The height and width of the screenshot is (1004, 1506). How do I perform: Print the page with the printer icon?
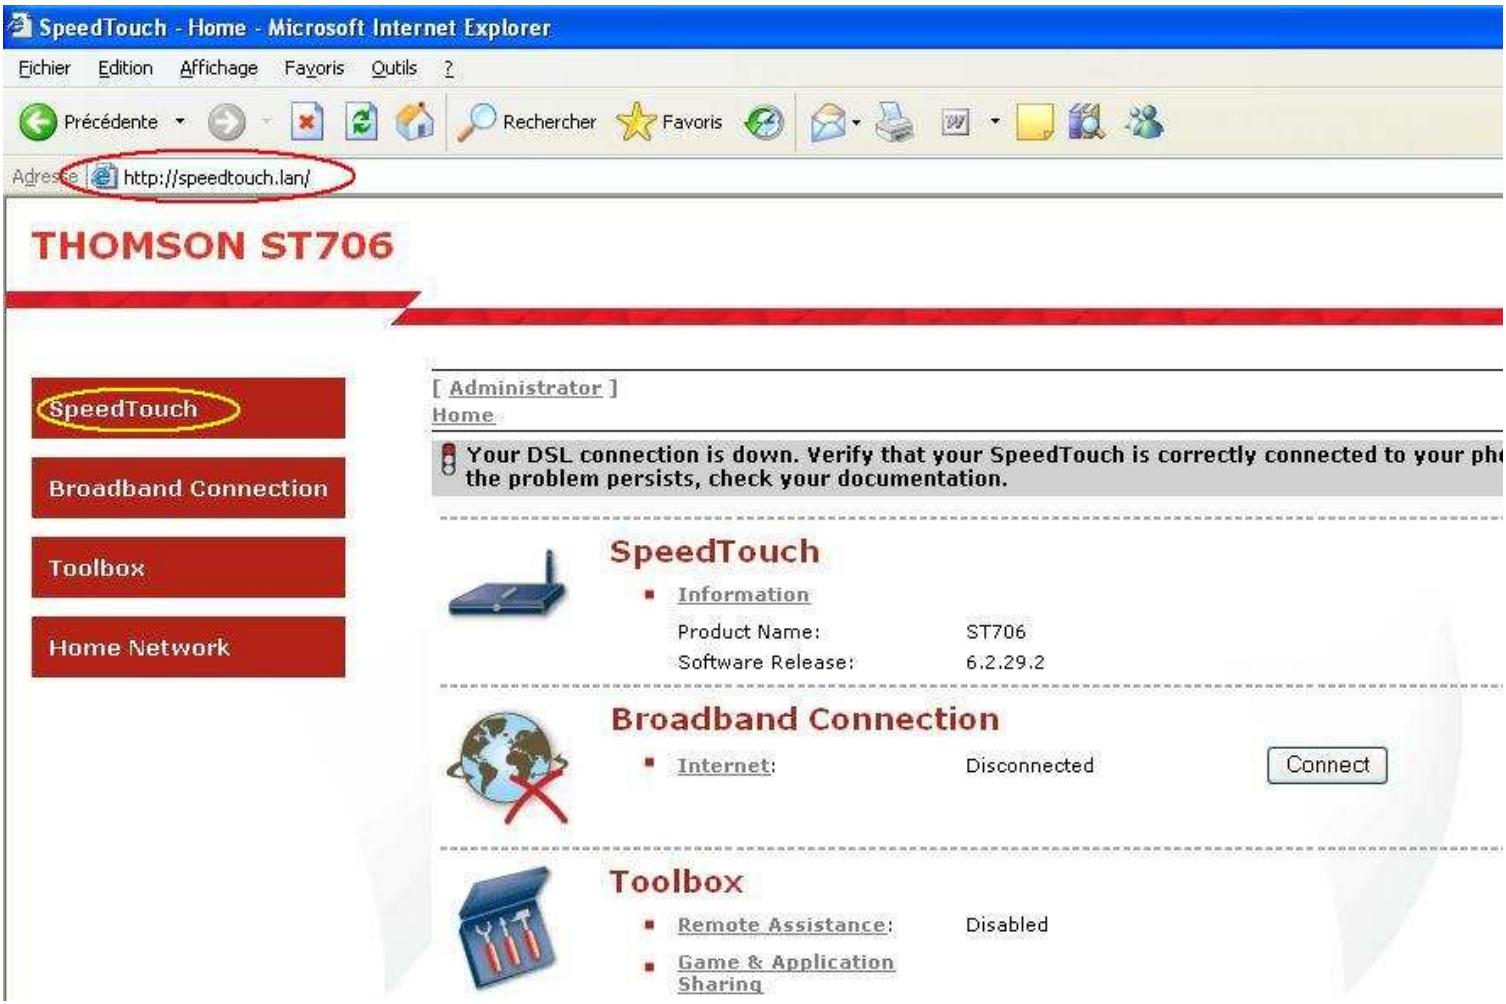pyautogui.click(x=895, y=122)
